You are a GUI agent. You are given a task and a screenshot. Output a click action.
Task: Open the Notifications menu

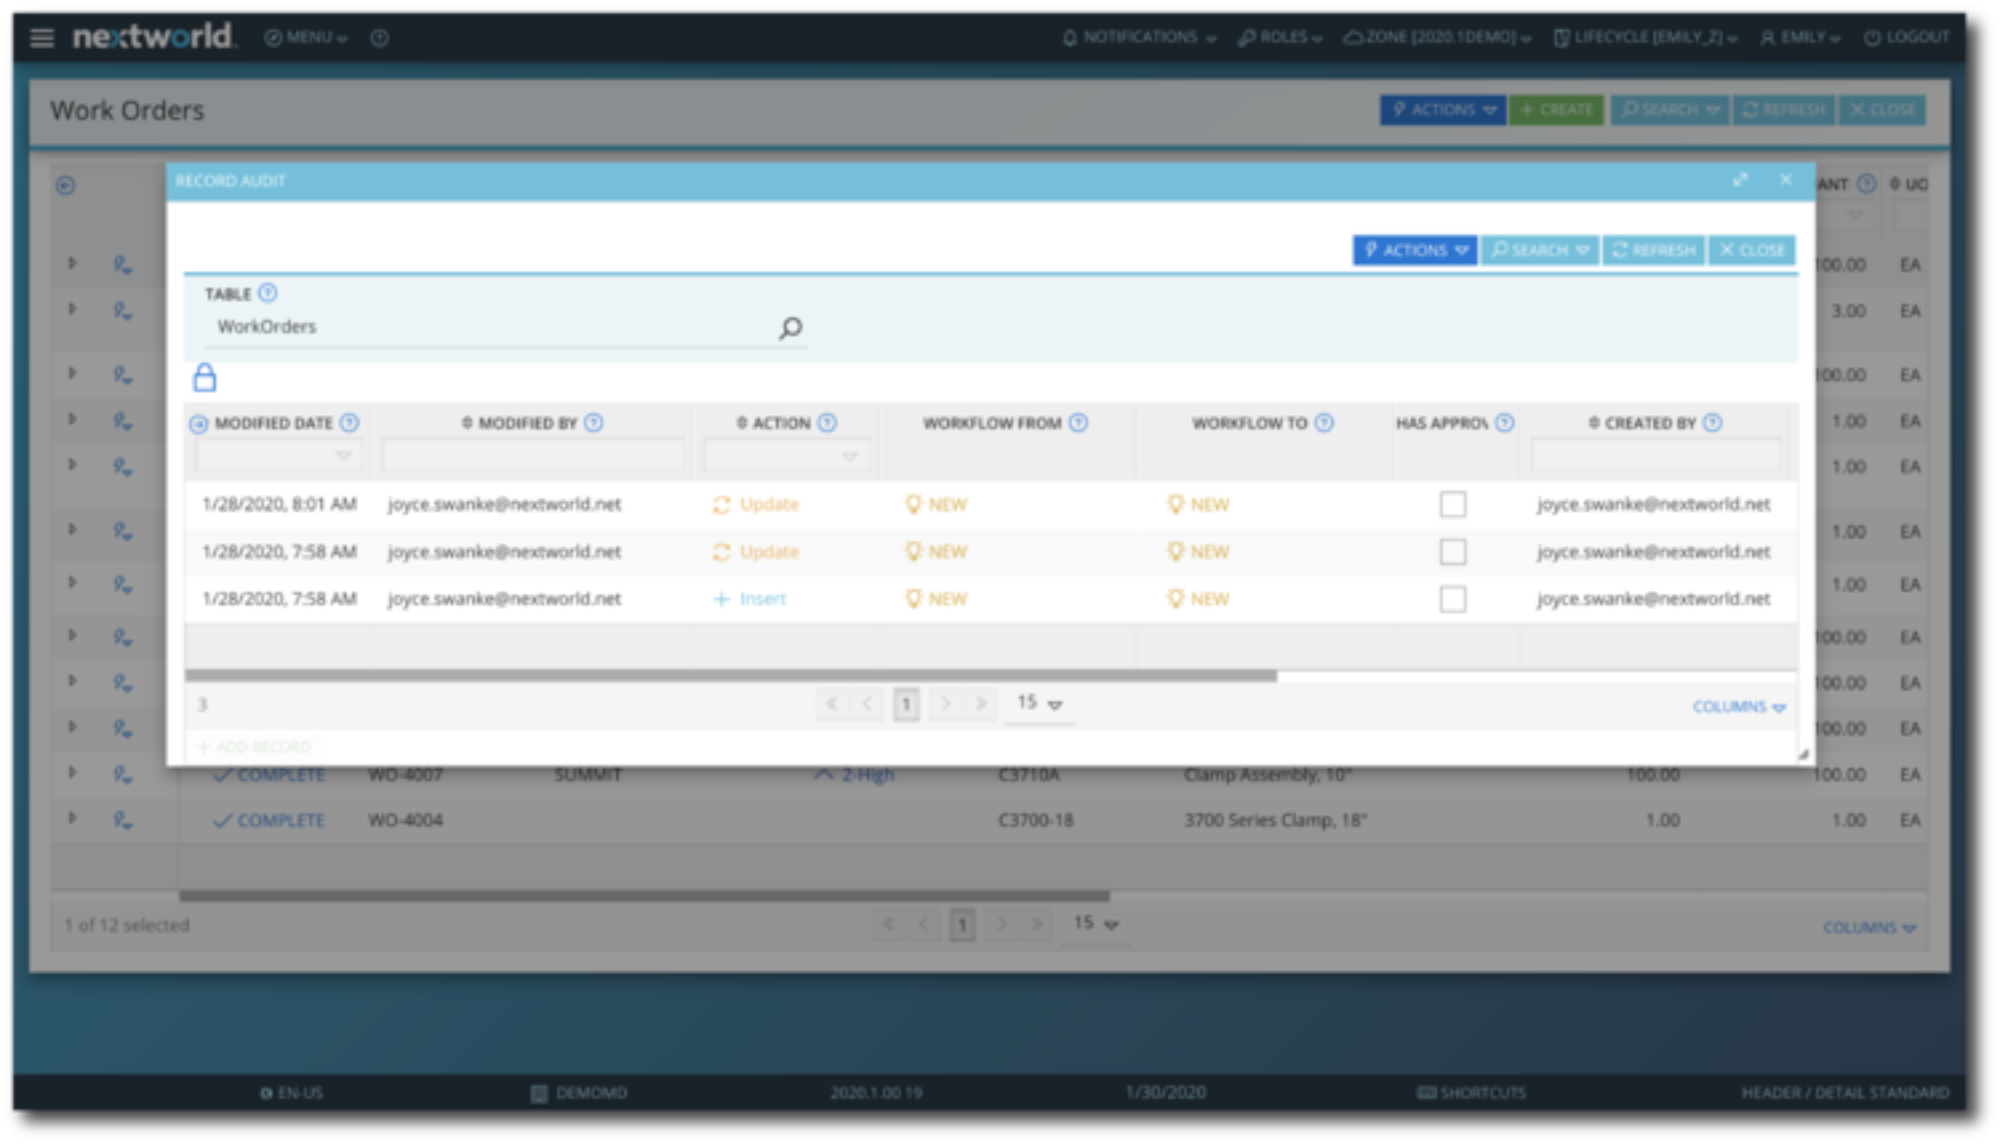click(x=1139, y=38)
